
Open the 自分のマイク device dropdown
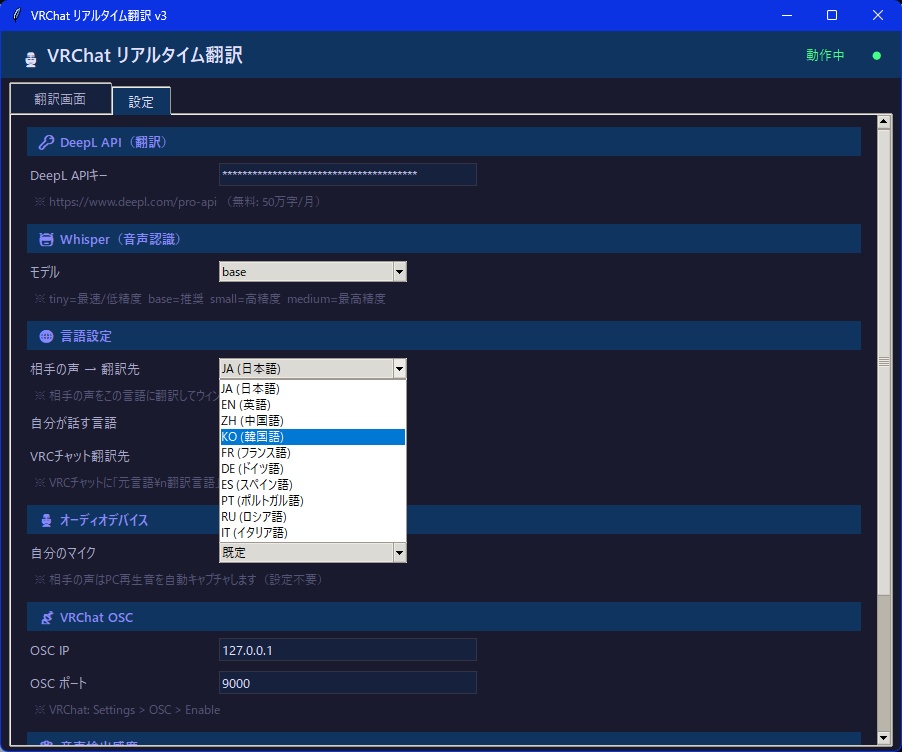[398, 552]
